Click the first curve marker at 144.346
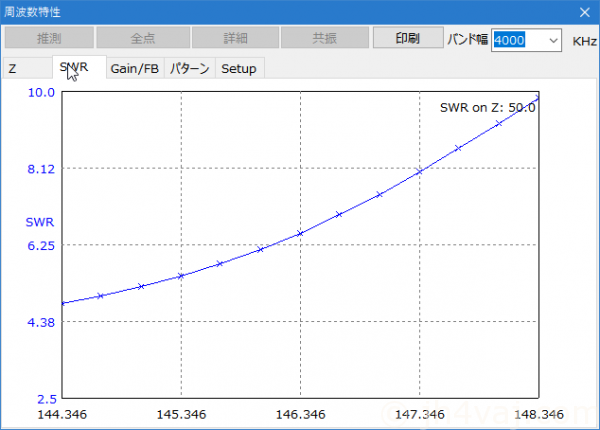This screenshot has width=600, height=430. click(x=62, y=303)
